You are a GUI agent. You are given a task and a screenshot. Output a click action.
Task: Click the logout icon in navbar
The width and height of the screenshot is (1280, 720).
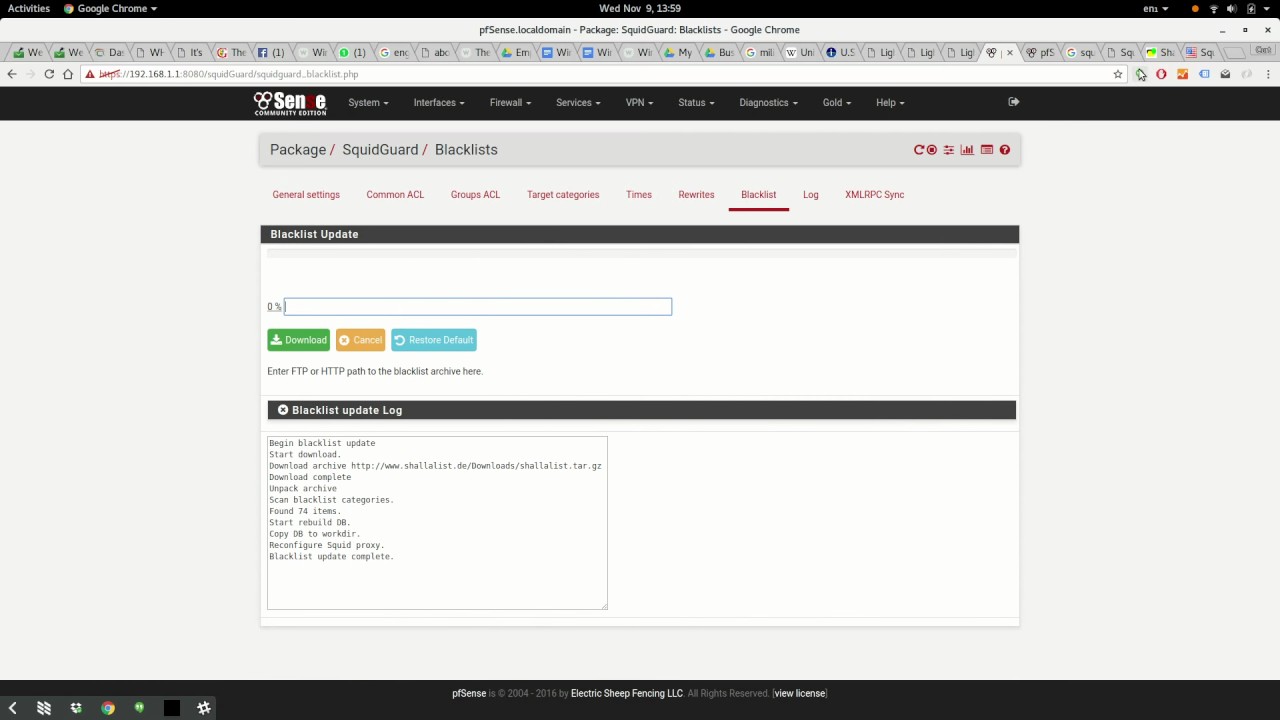click(x=1014, y=102)
